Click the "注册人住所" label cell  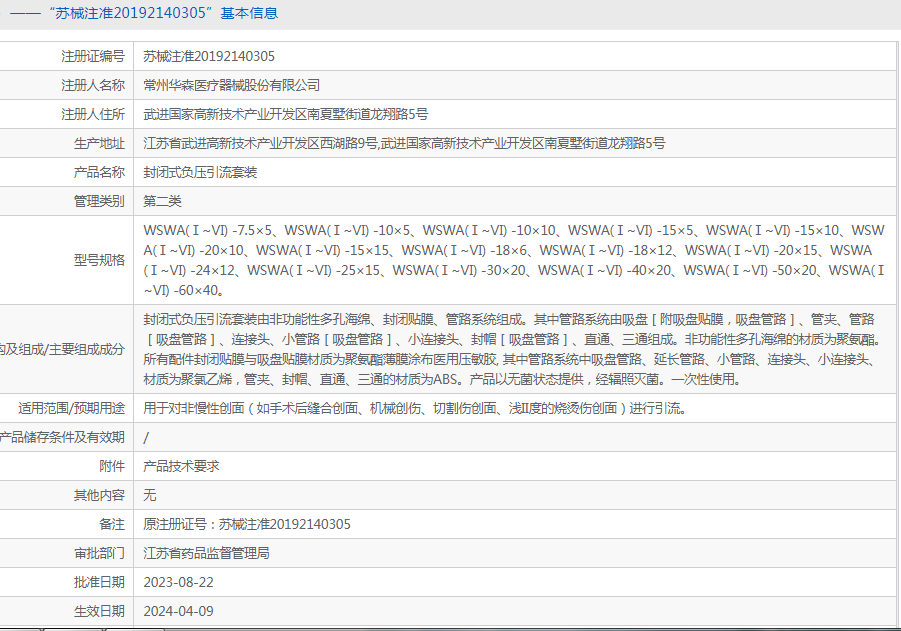coord(93,114)
